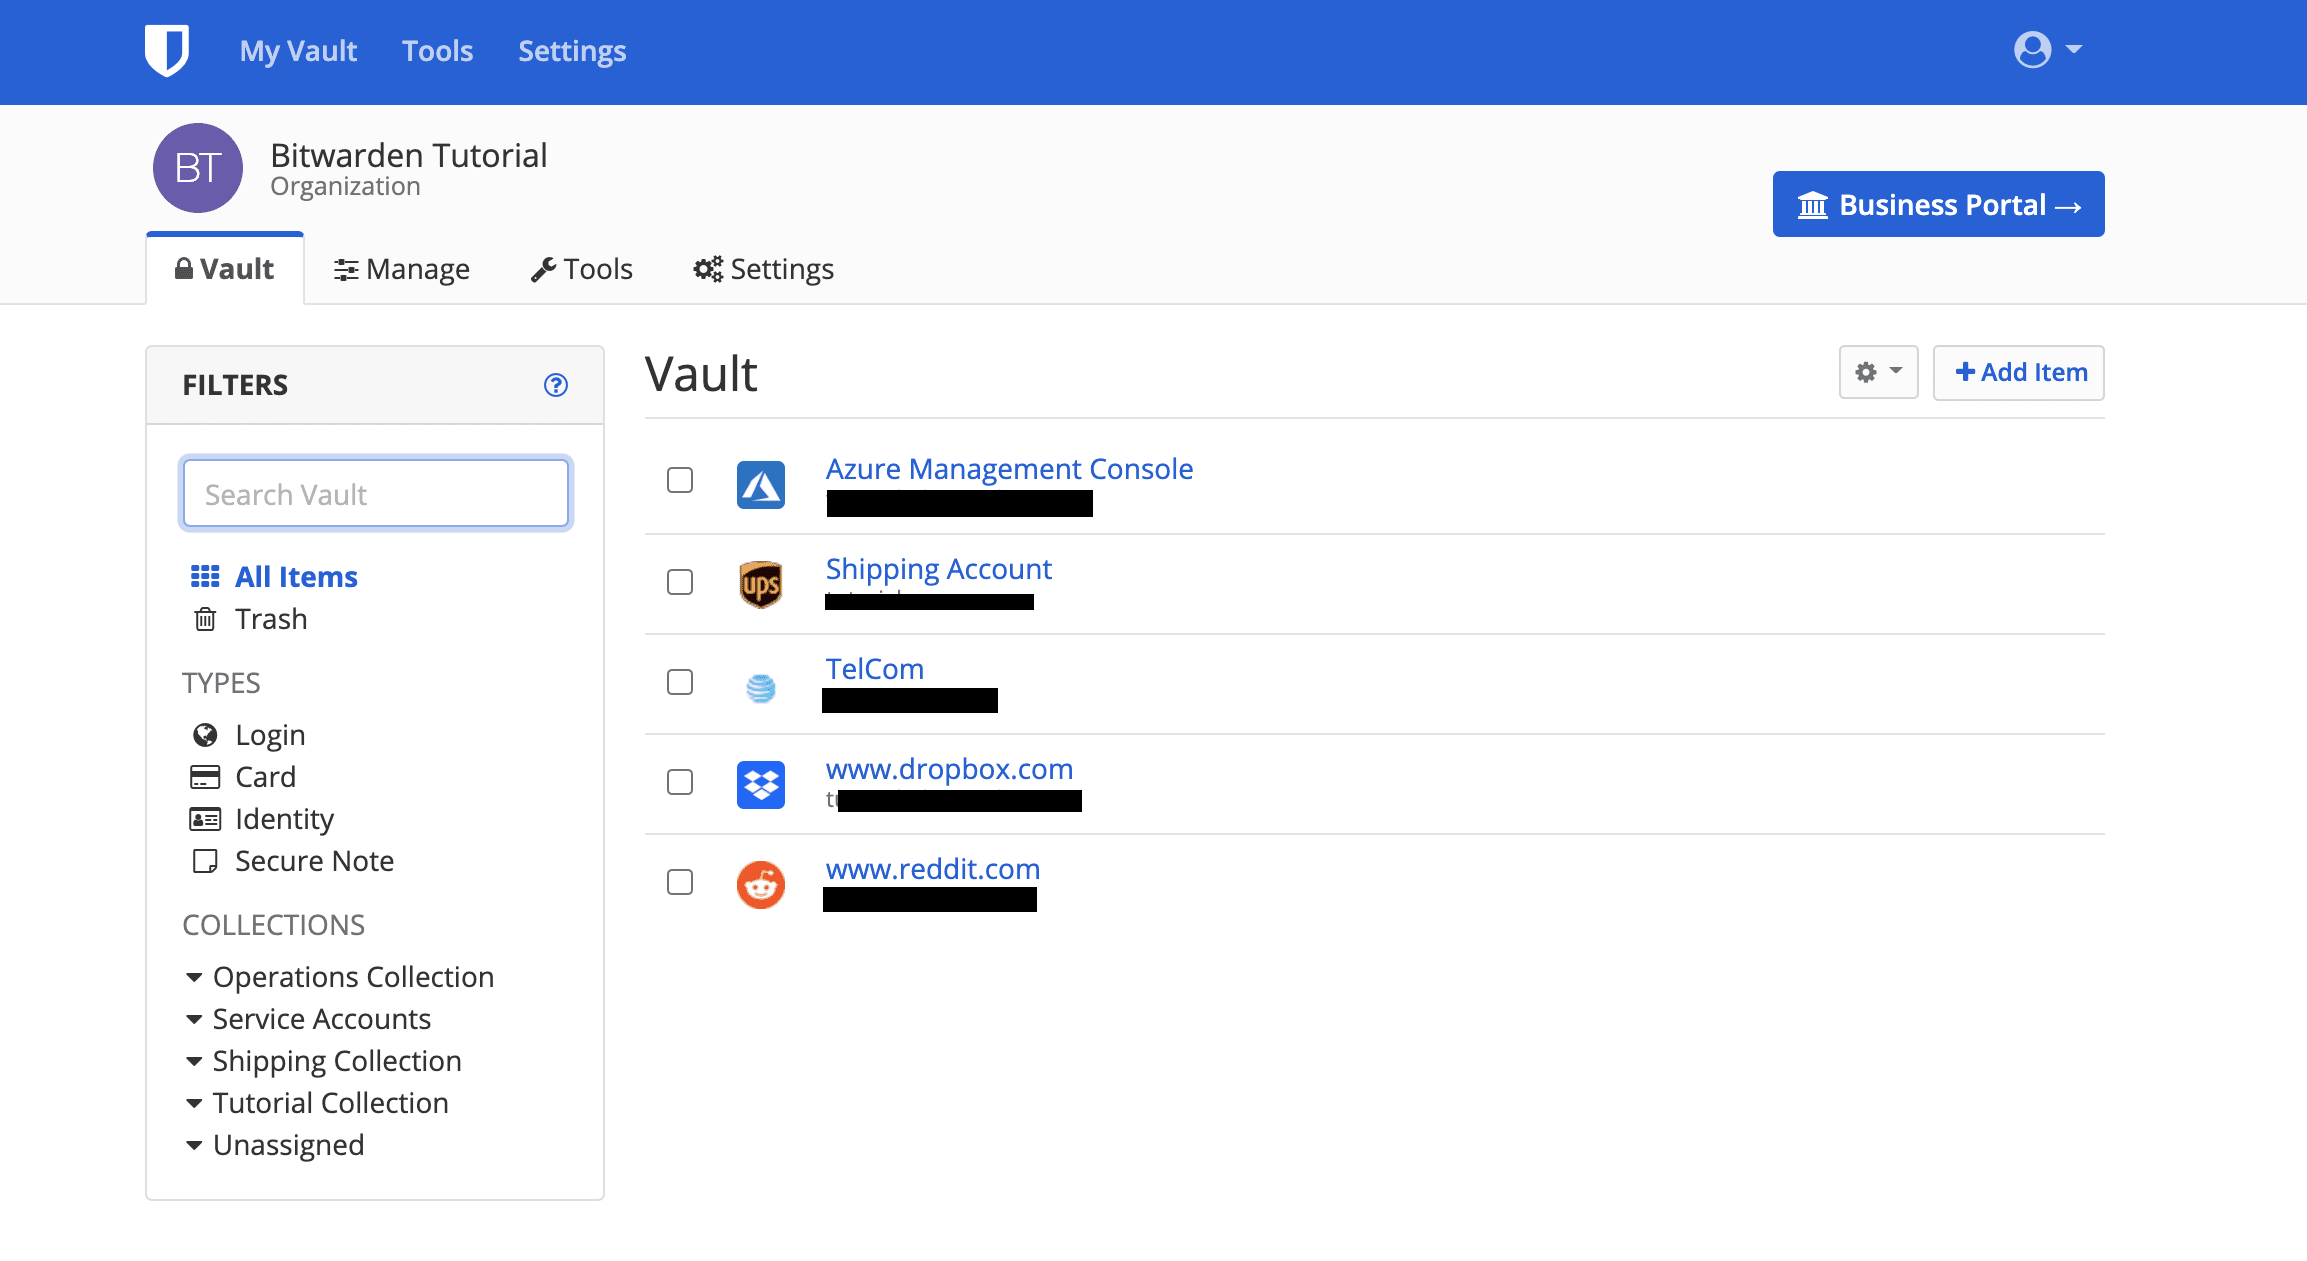Click the Azure Management Console icon
The height and width of the screenshot is (1261, 2307).
click(x=761, y=485)
